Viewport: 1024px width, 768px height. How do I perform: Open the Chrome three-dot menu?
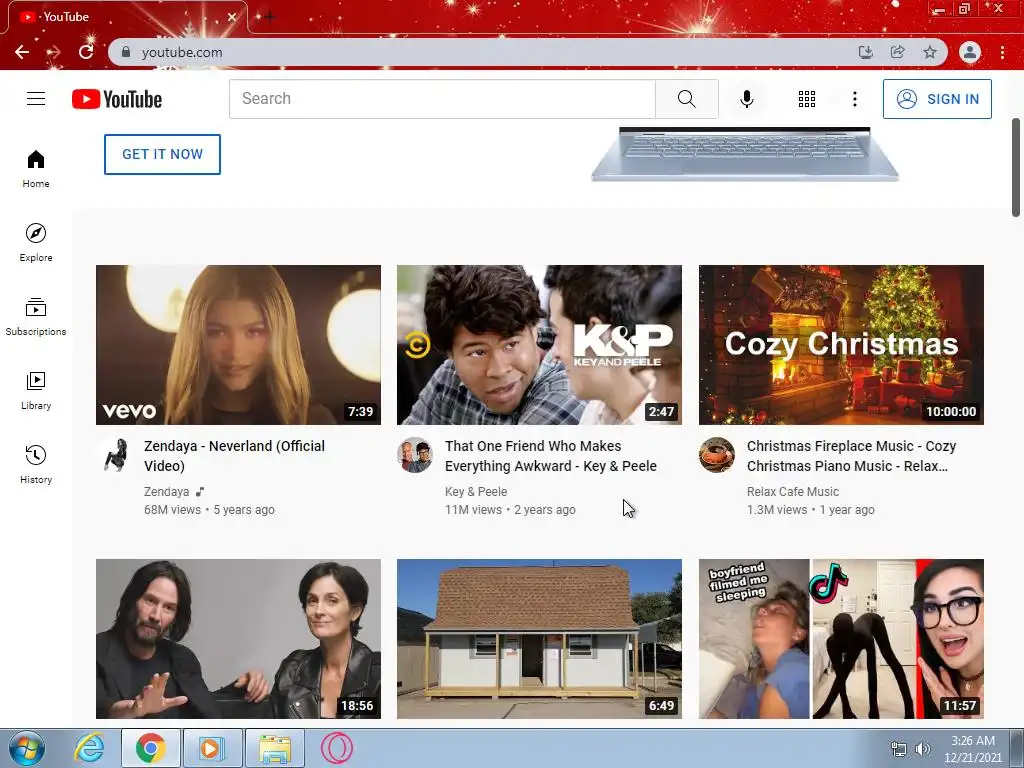click(x=1002, y=52)
